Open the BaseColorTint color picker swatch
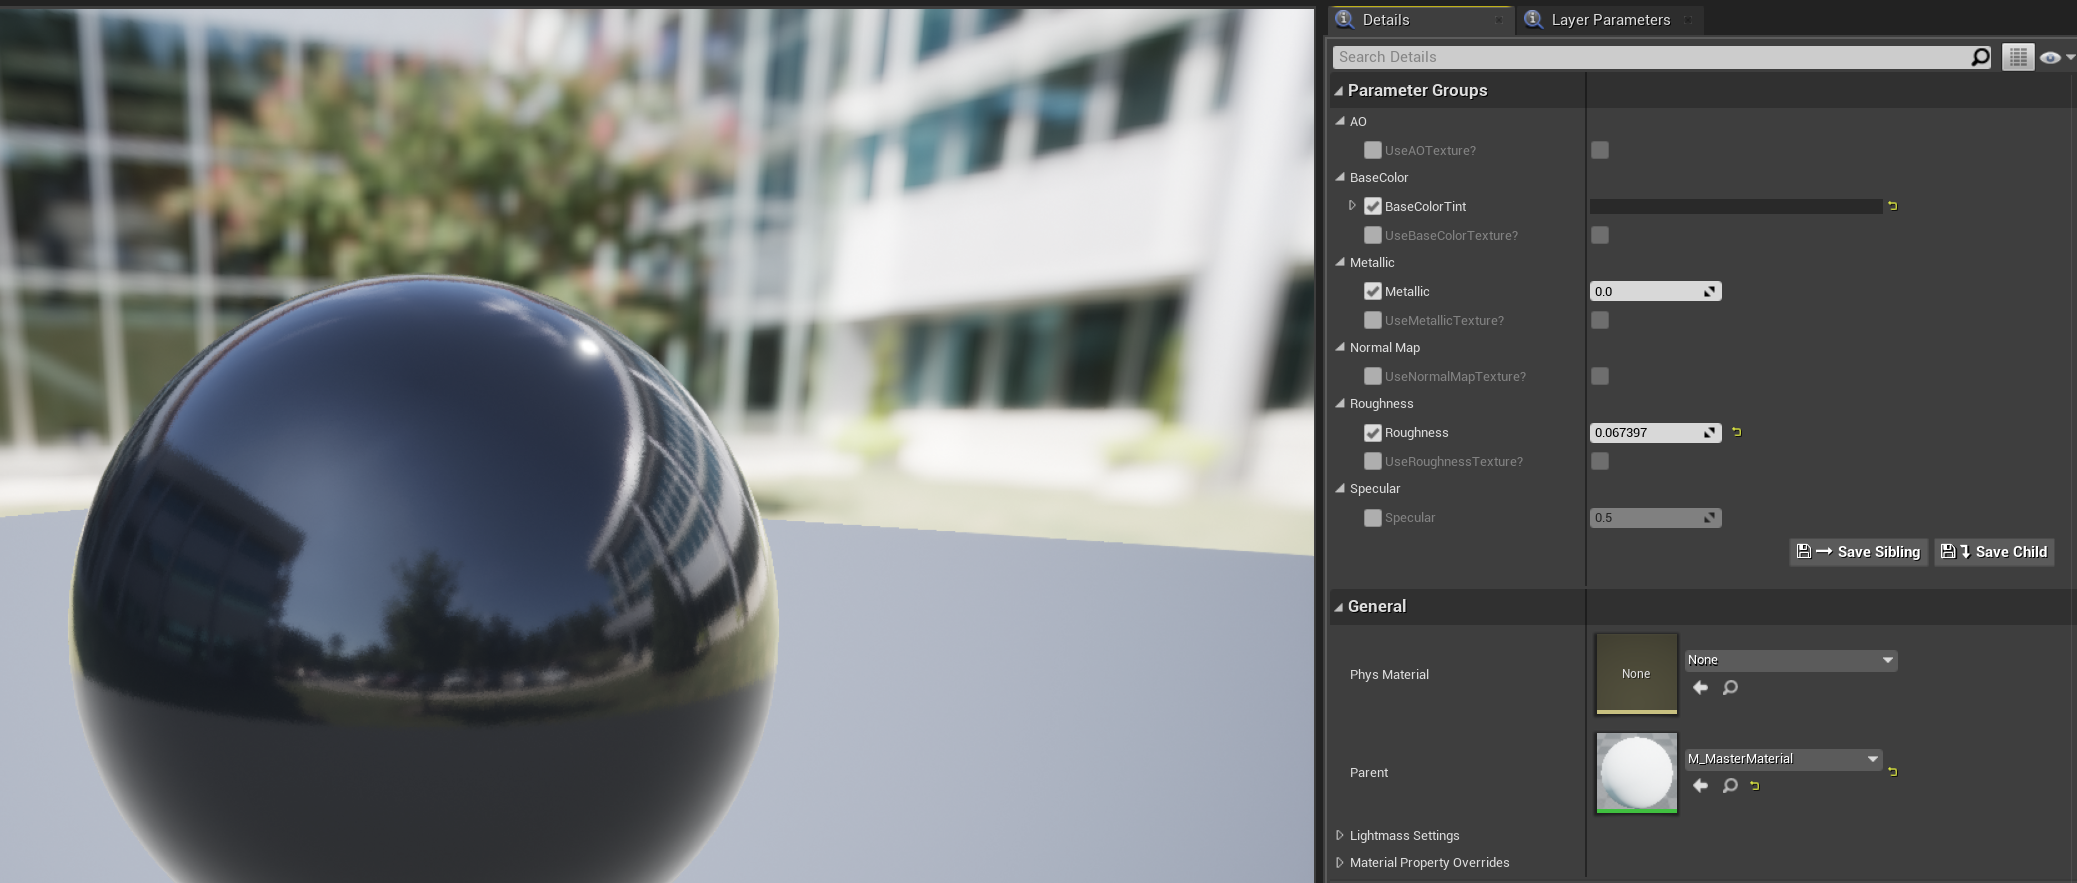 coord(1736,206)
